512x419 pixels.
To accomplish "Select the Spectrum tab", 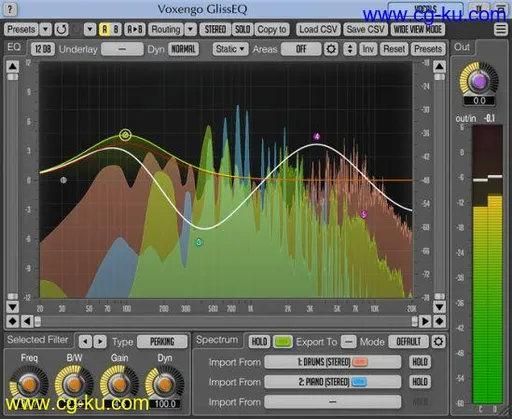I will click(x=217, y=340).
